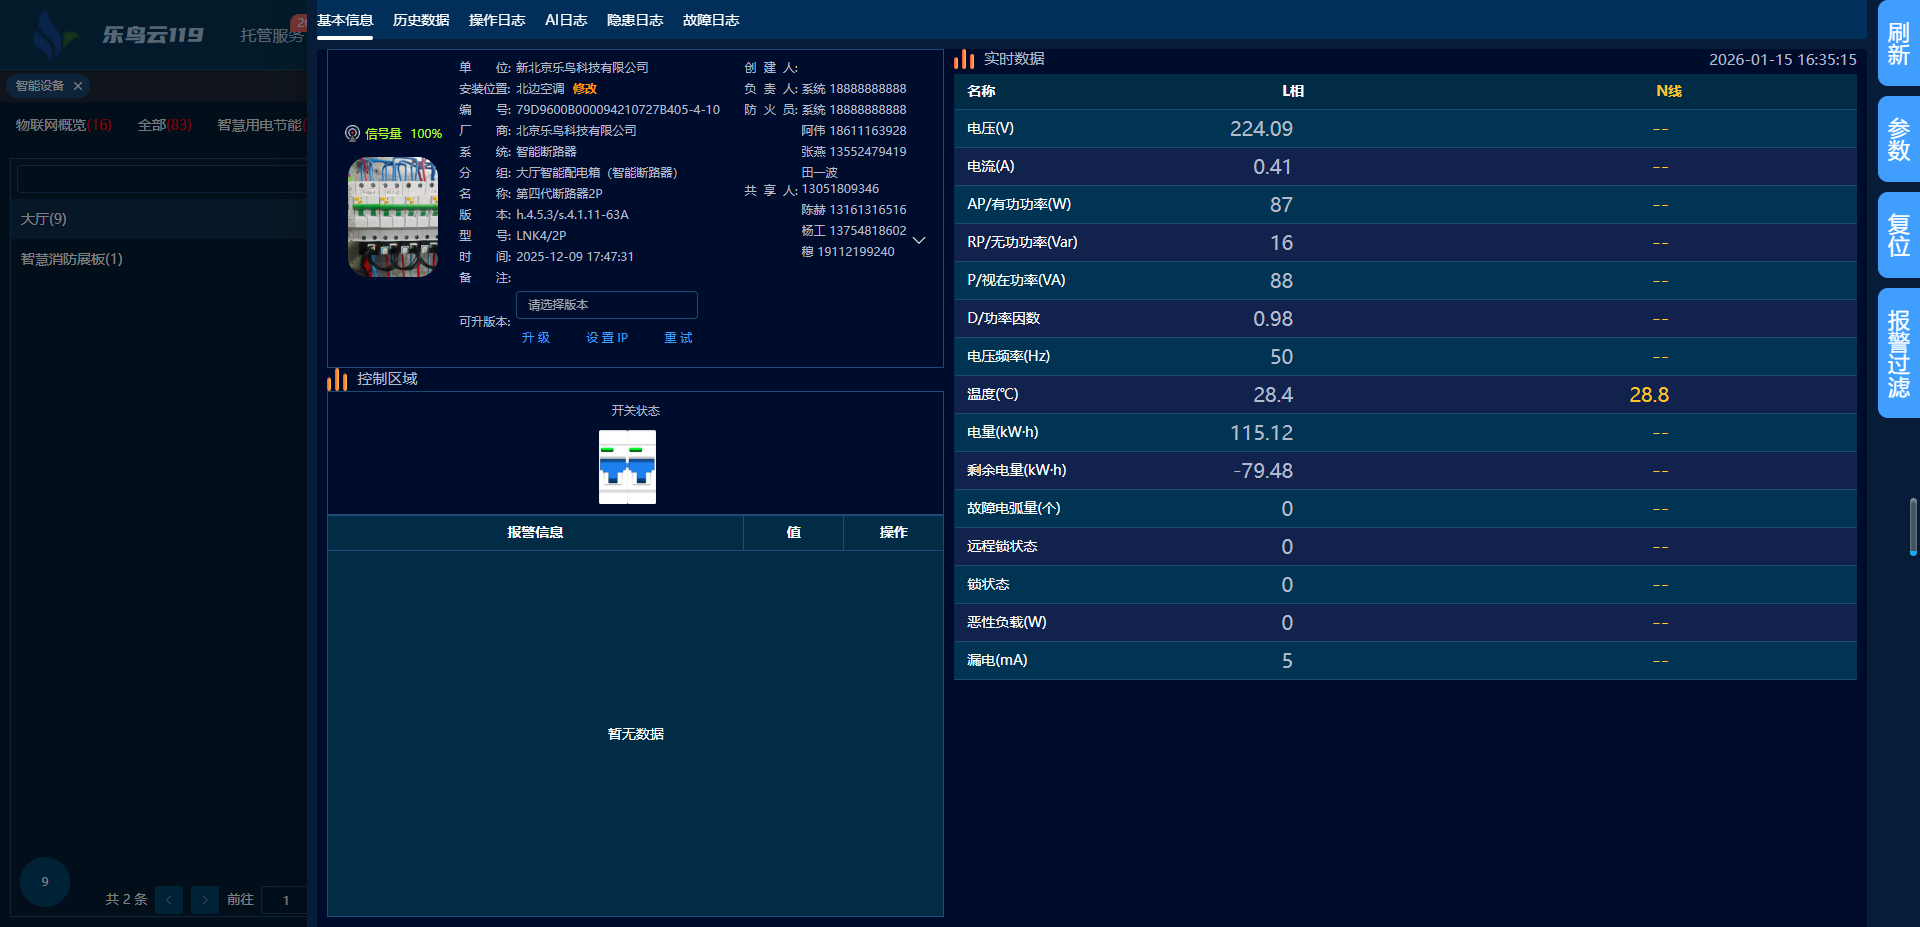Switch to the 历史数据 tab
Screen dimensions: 1920x927
[421, 20]
